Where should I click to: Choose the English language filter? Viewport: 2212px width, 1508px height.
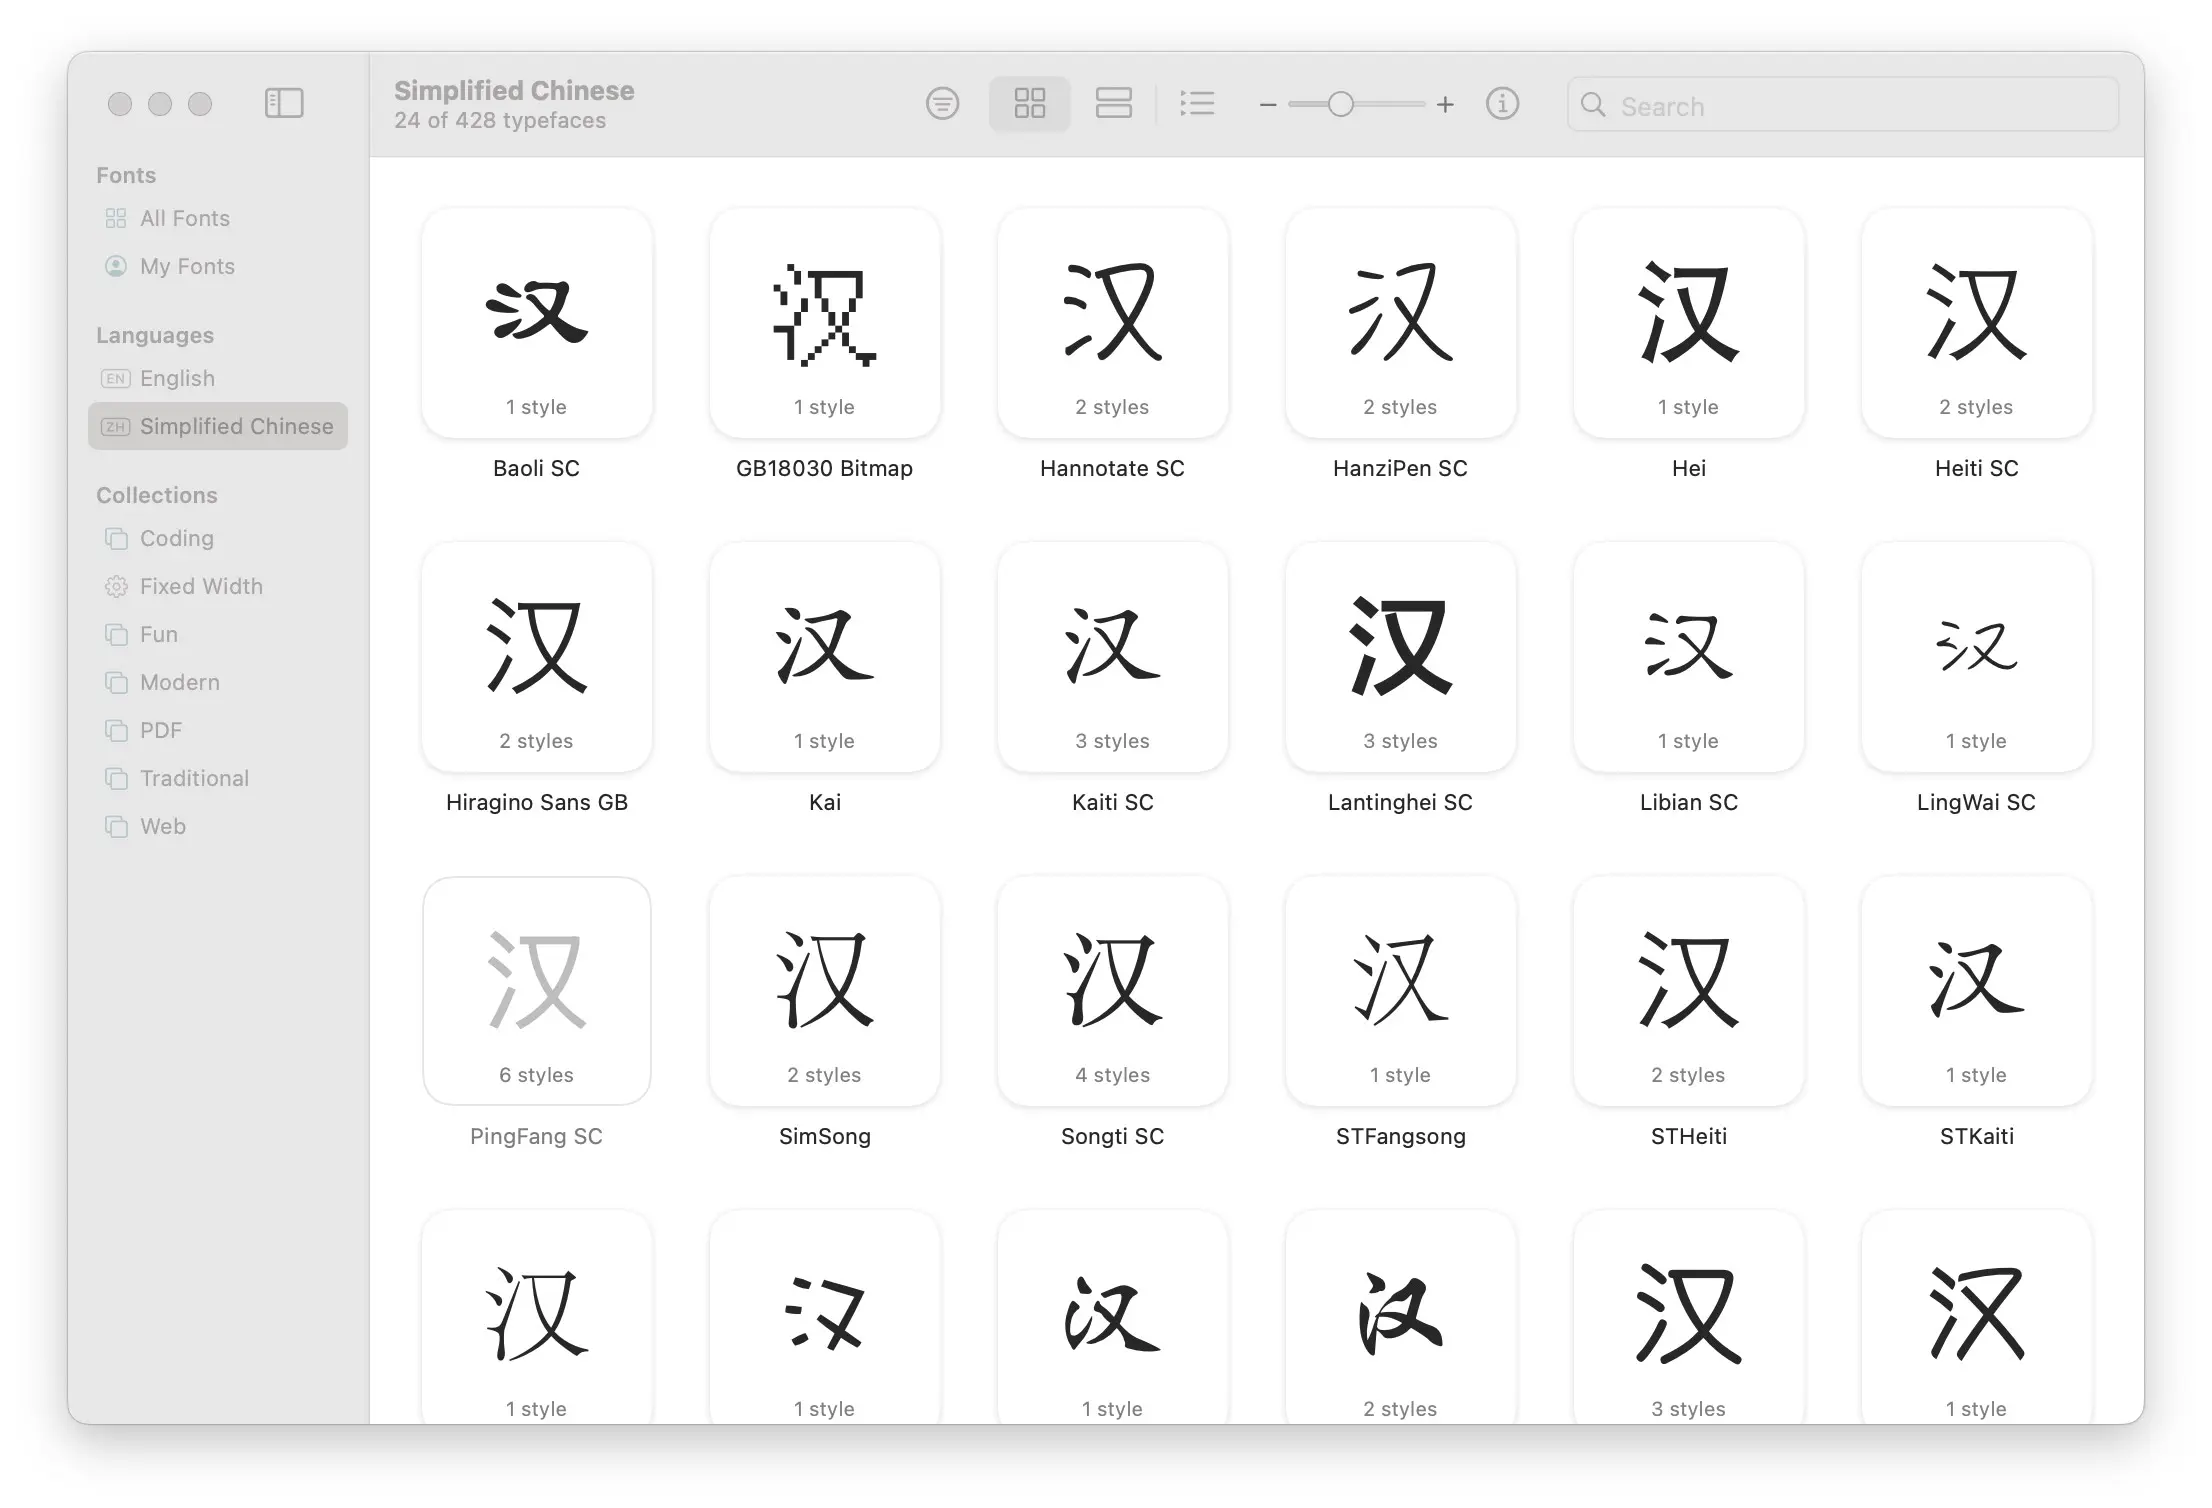218,378
